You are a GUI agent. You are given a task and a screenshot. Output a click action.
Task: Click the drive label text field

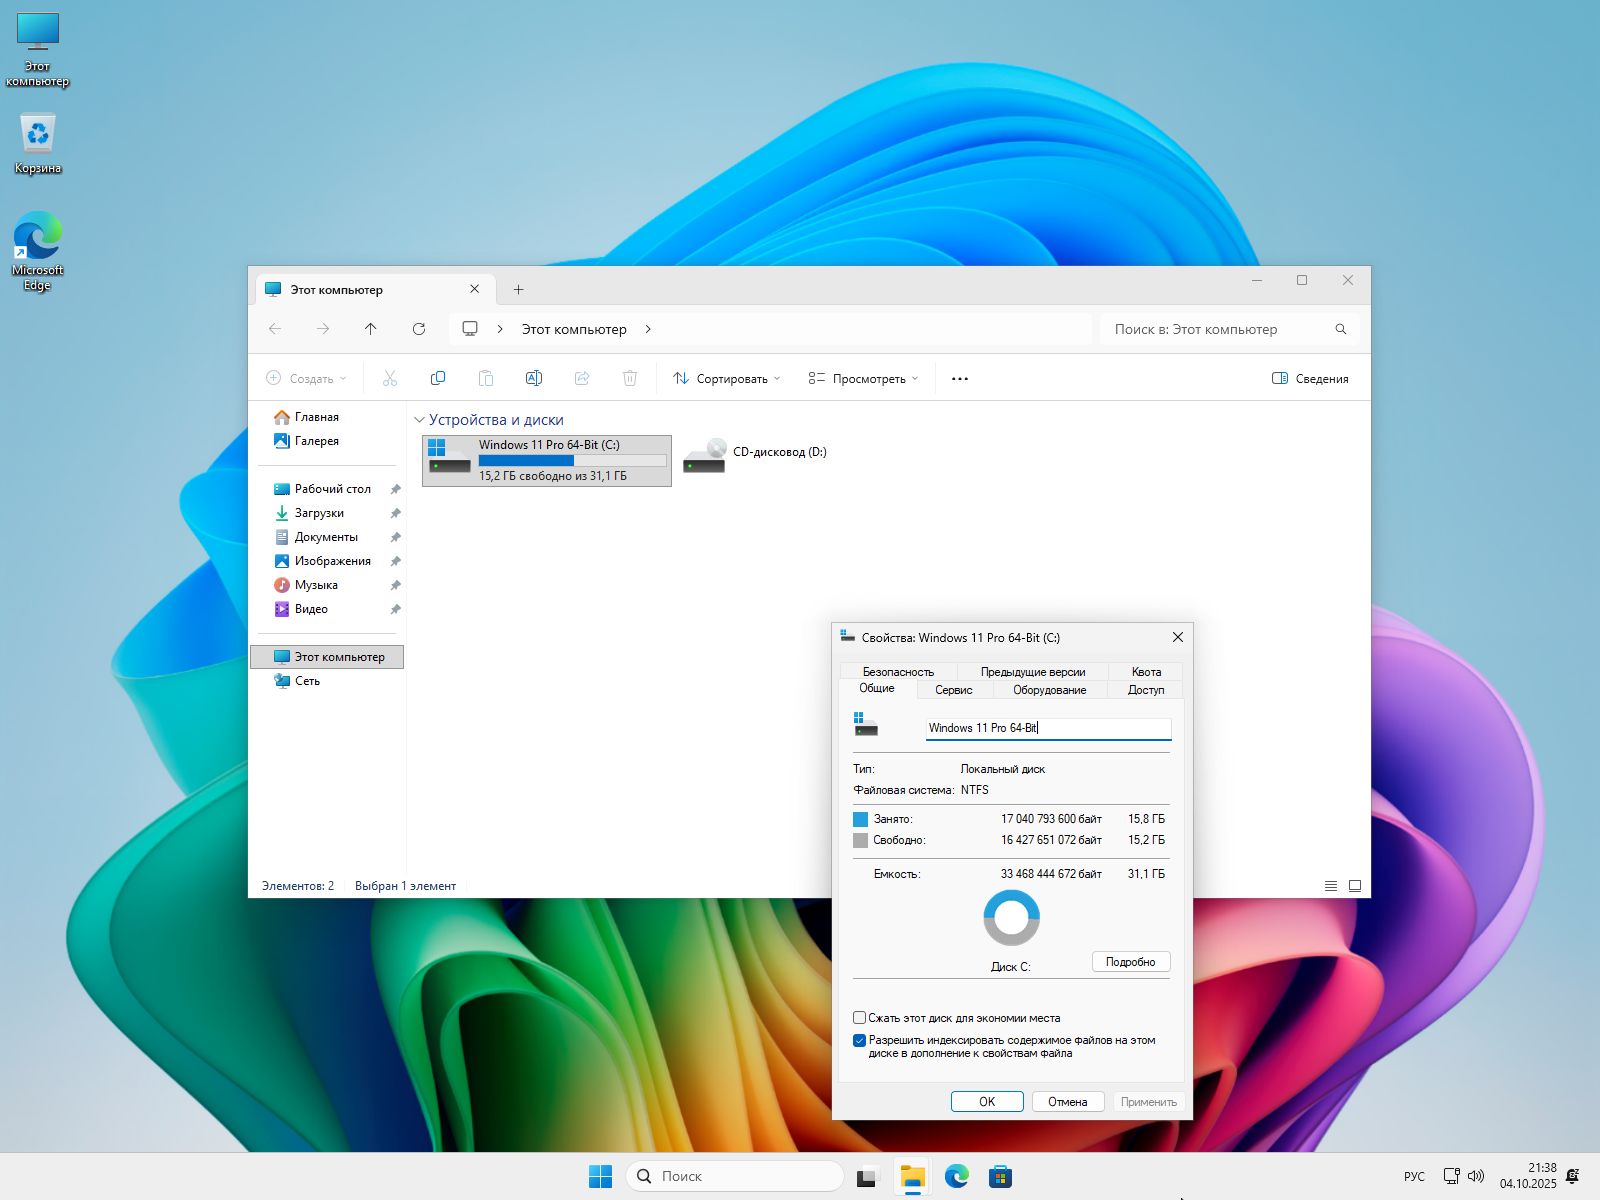coord(1047,728)
